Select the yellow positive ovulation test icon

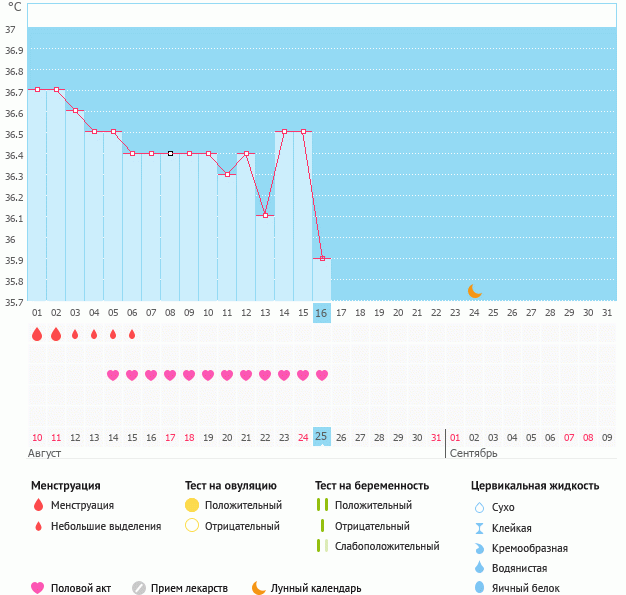(192, 505)
